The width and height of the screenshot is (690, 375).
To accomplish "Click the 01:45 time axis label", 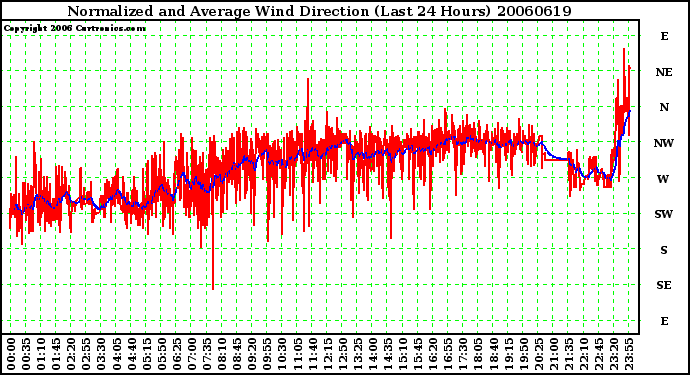I will 56,354.
